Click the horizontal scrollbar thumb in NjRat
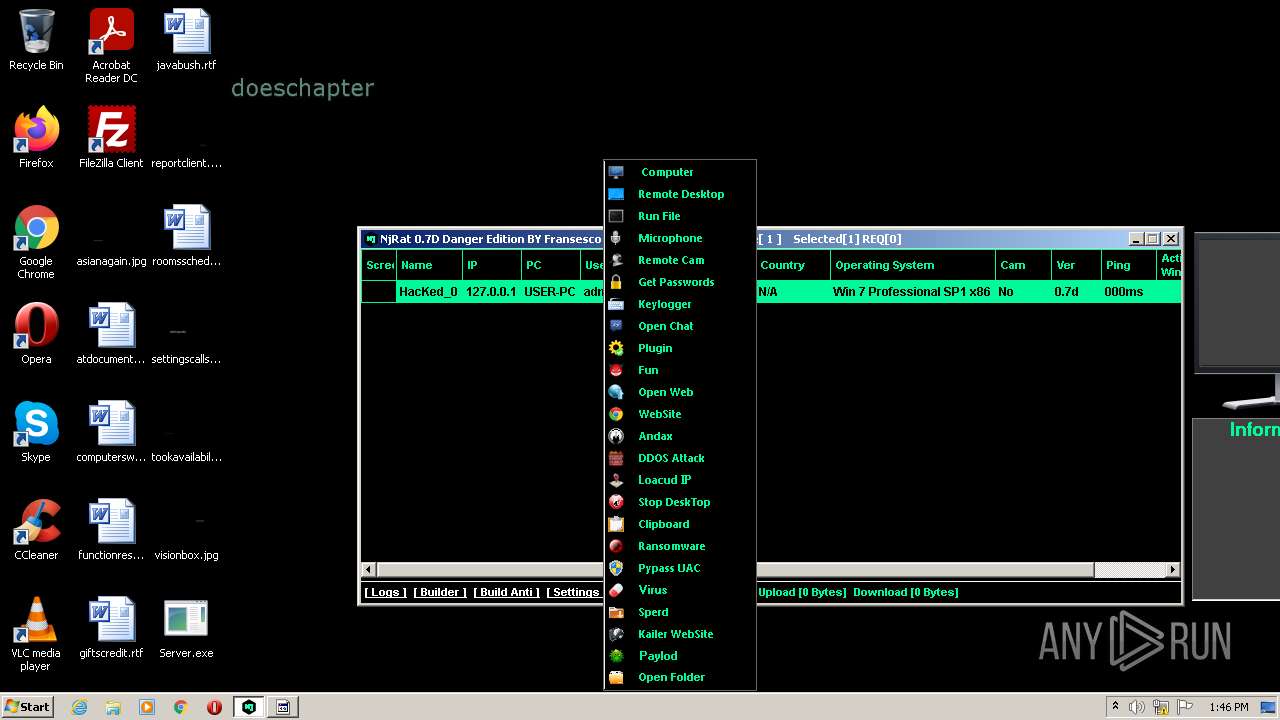 [735, 570]
